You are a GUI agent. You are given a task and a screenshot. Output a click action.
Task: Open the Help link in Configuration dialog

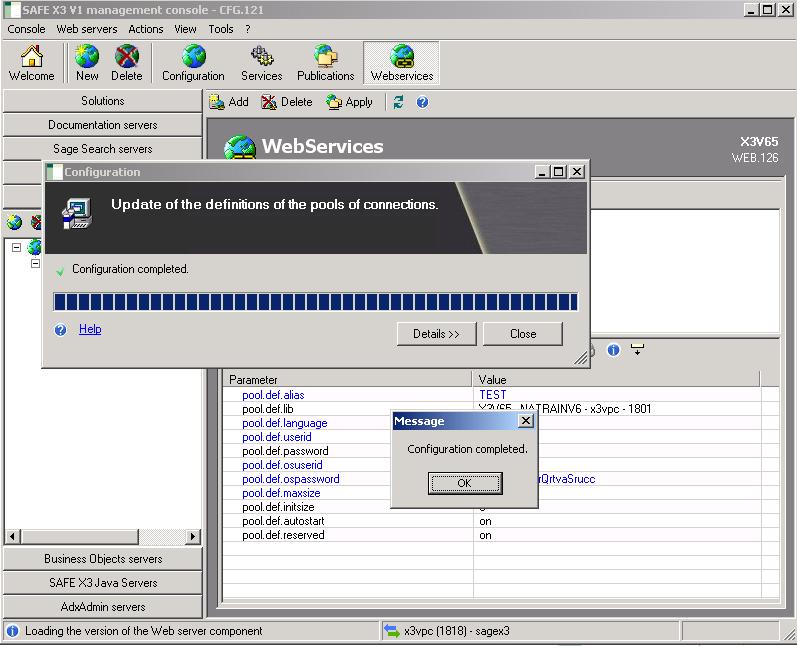tap(90, 329)
